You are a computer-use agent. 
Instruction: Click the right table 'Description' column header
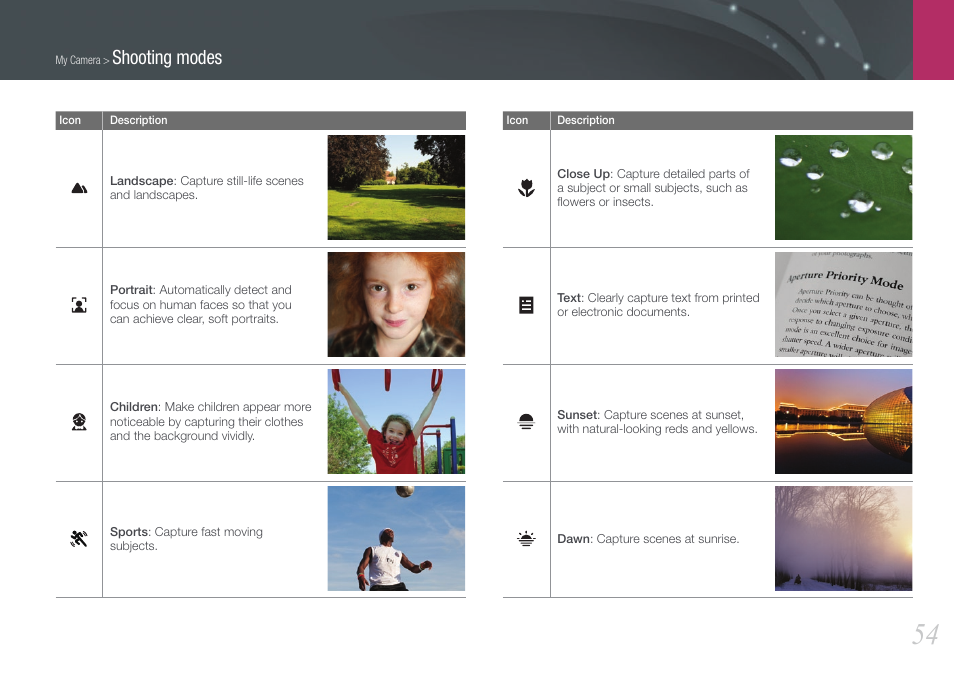[585, 120]
